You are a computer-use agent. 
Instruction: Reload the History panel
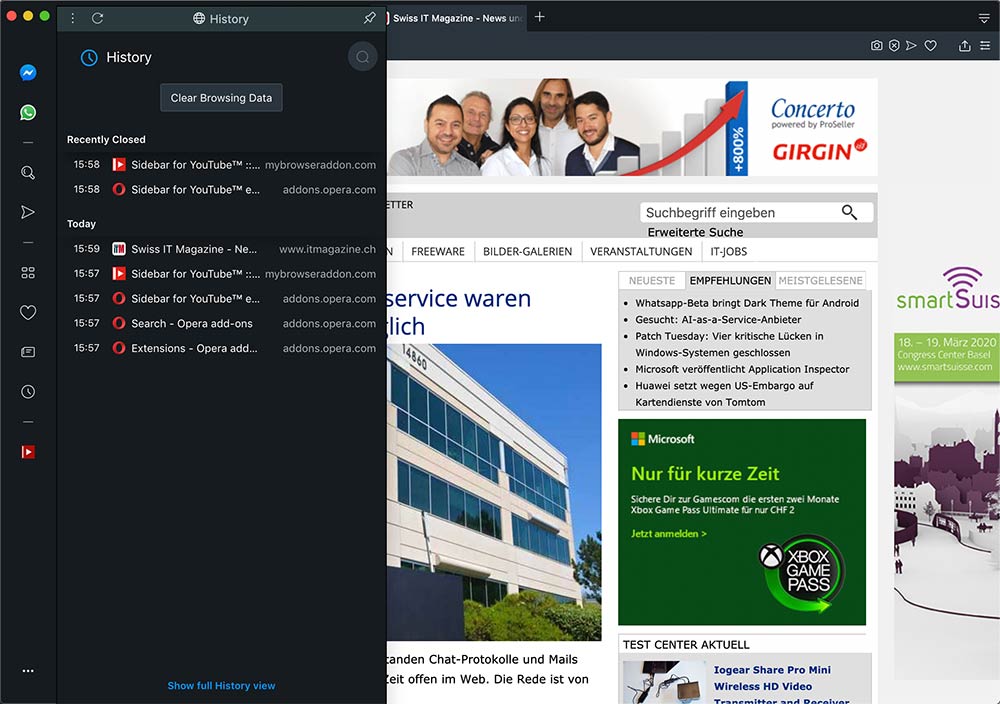(97, 18)
